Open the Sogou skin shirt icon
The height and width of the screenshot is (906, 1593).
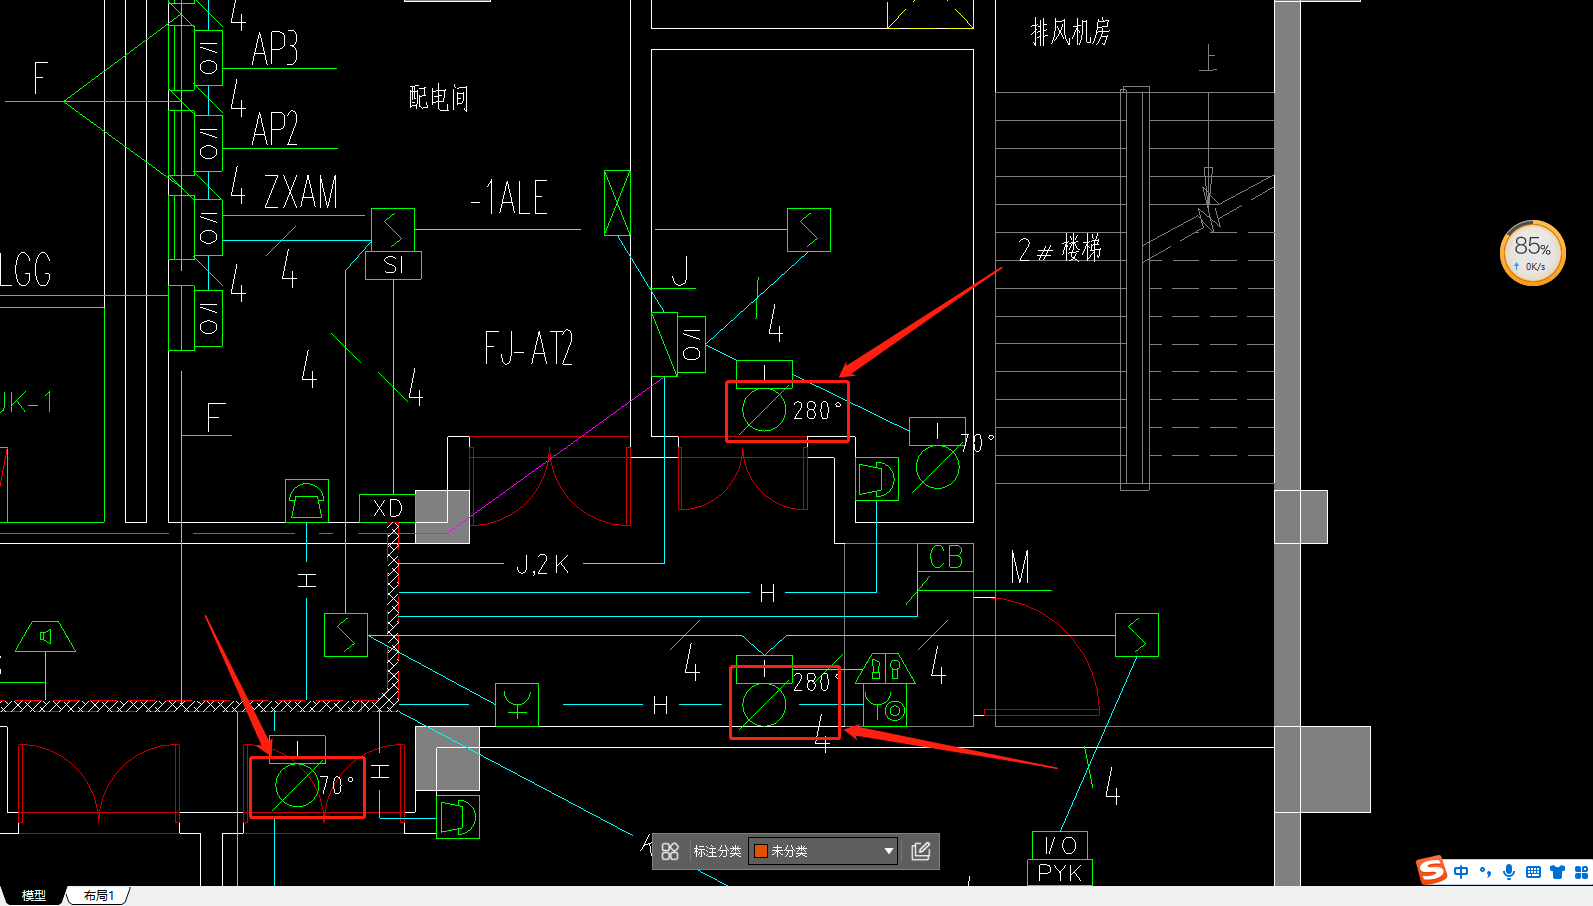1557,872
